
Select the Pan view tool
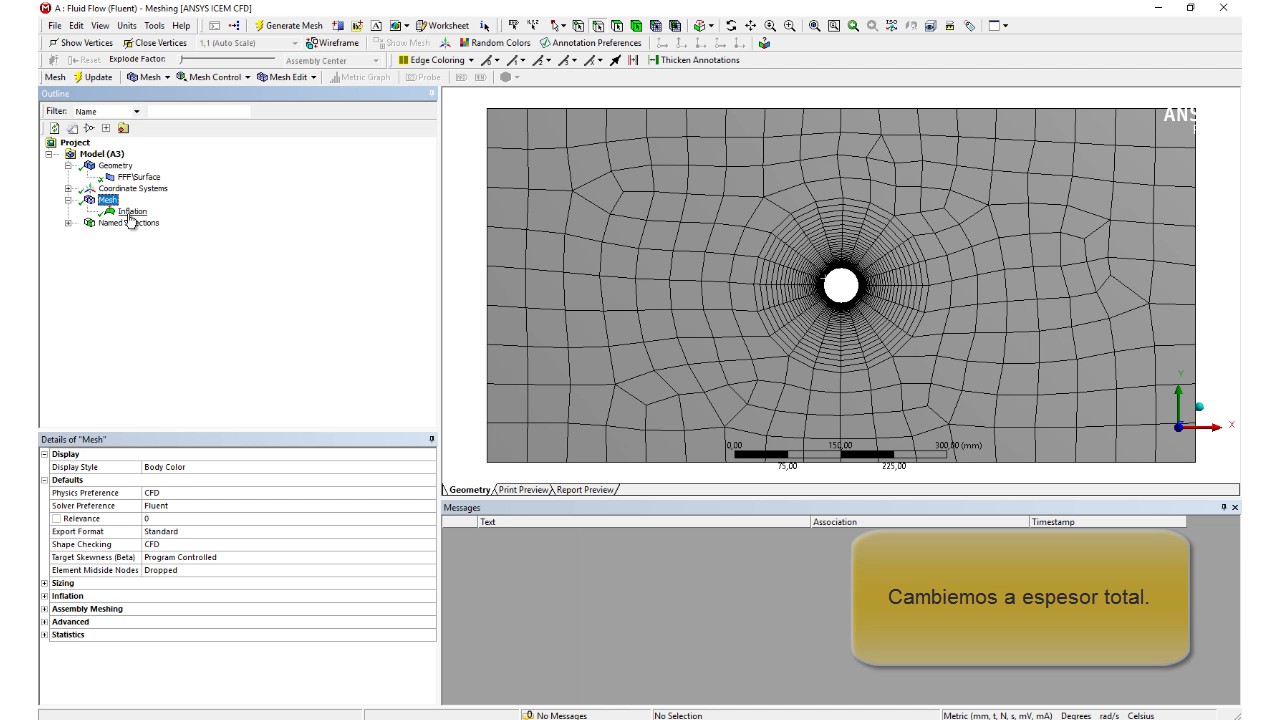click(750, 26)
